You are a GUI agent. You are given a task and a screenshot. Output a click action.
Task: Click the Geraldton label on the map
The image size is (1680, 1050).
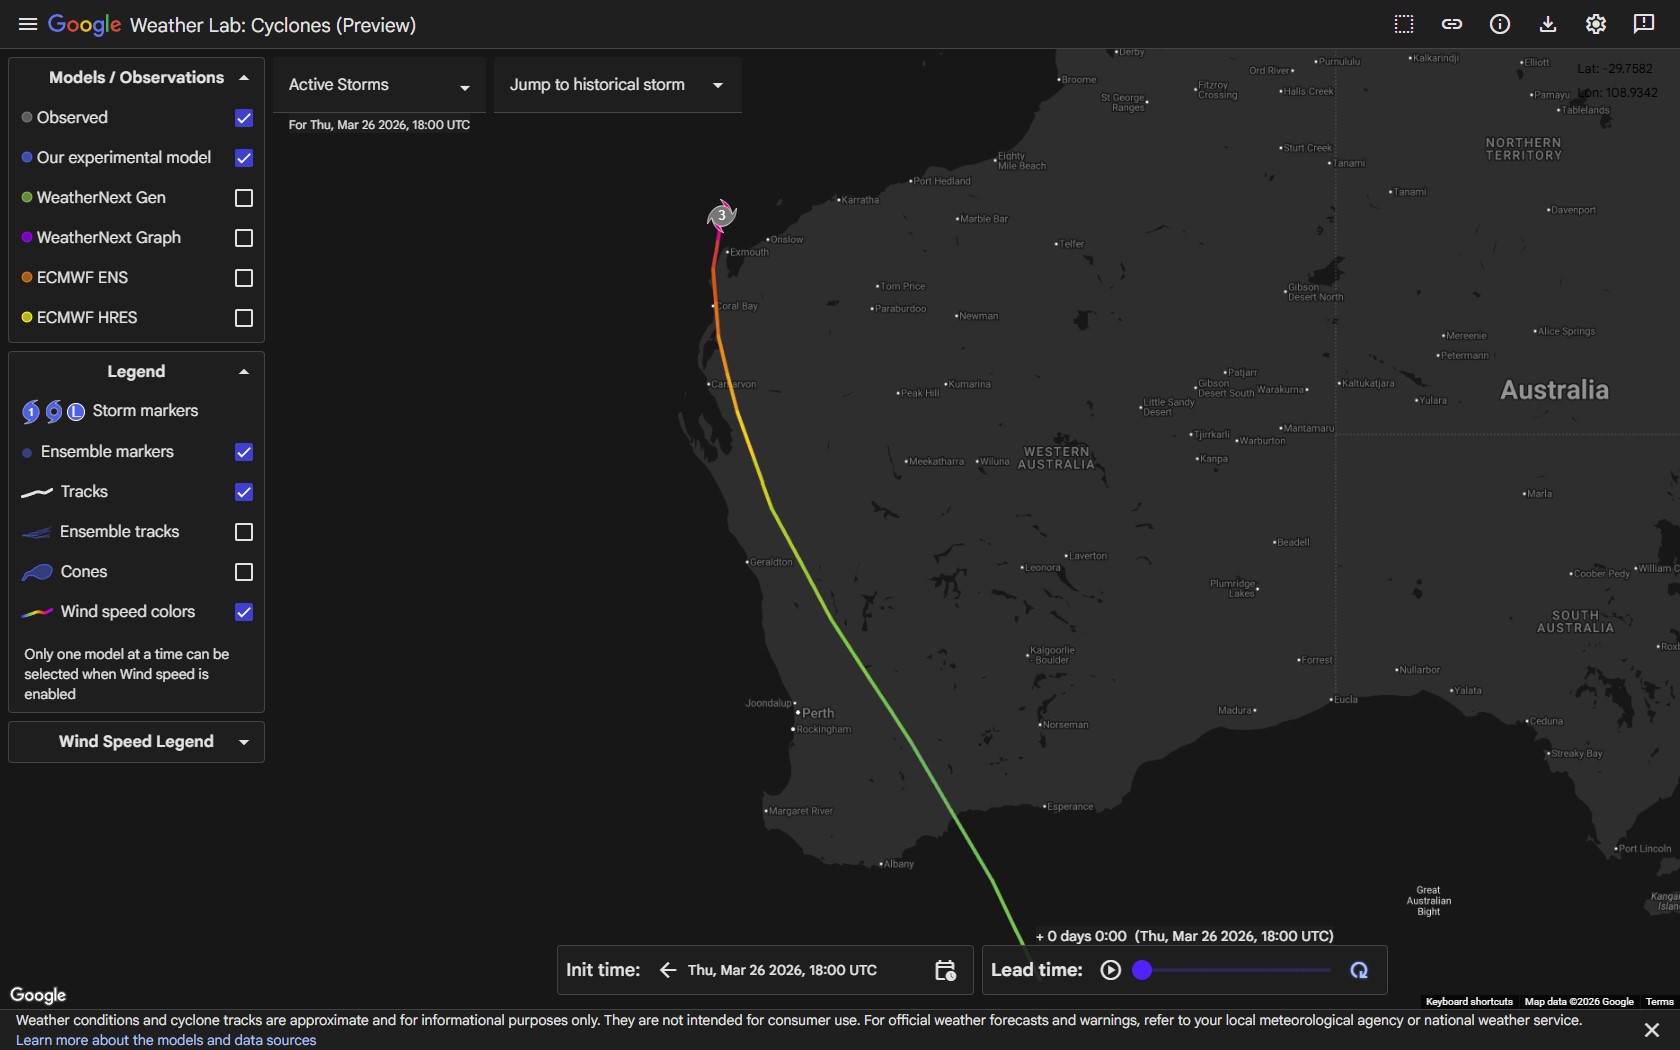[770, 562]
